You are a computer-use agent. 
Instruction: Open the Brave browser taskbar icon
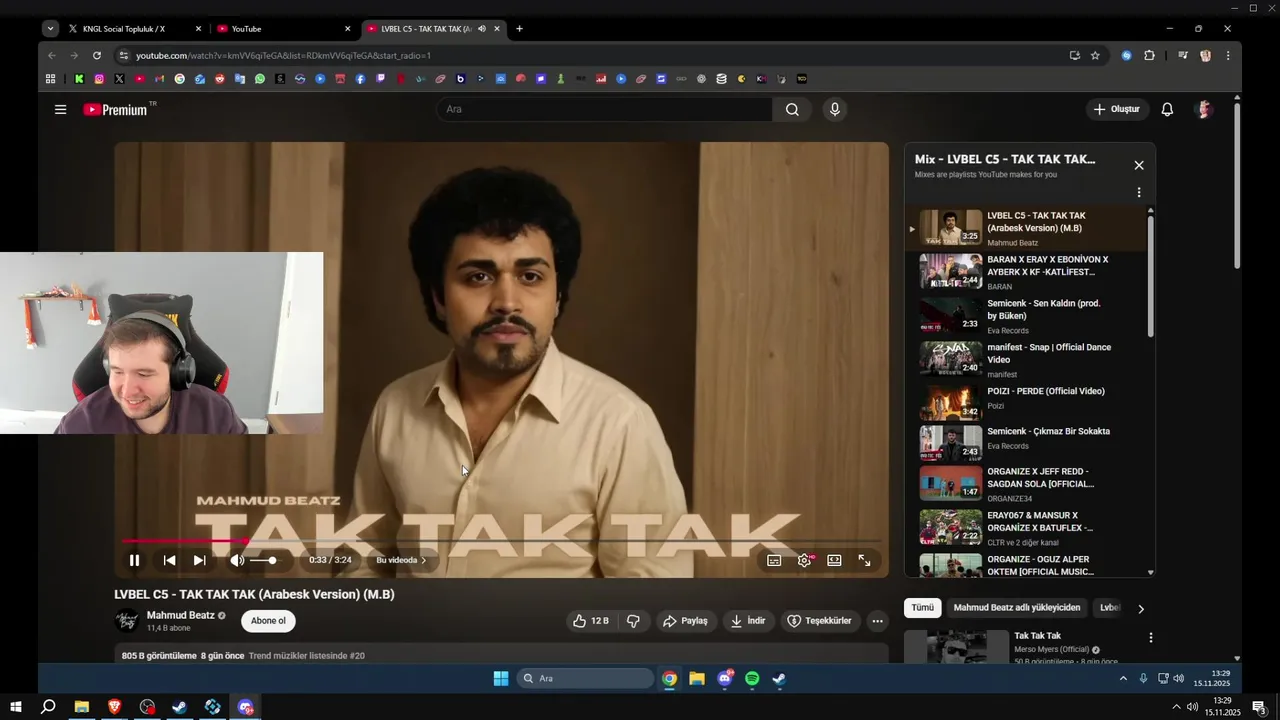point(114,707)
